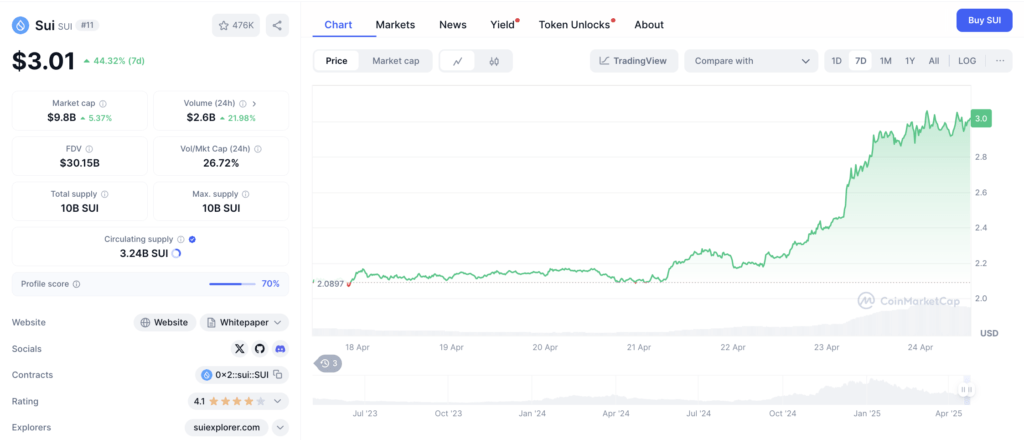Open the Discord social icon
1024x440 pixels.
pyautogui.click(x=280, y=349)
